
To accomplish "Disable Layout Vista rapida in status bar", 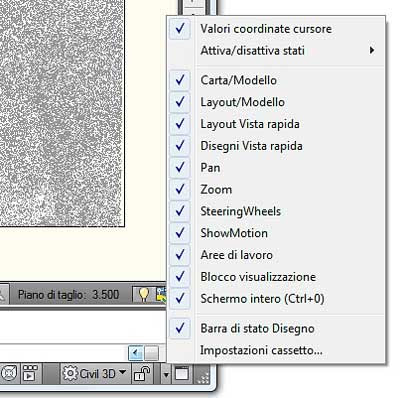I will 277,124.
